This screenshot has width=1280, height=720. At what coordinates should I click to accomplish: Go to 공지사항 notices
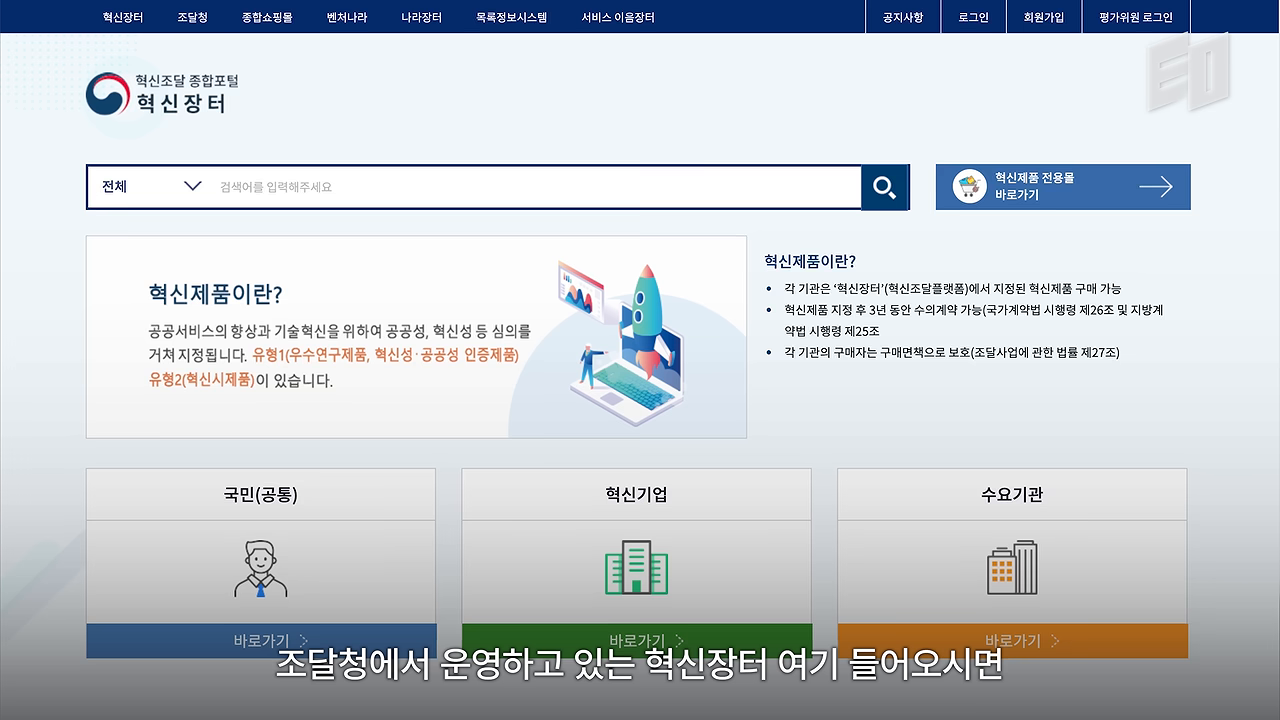pos(903,17)
